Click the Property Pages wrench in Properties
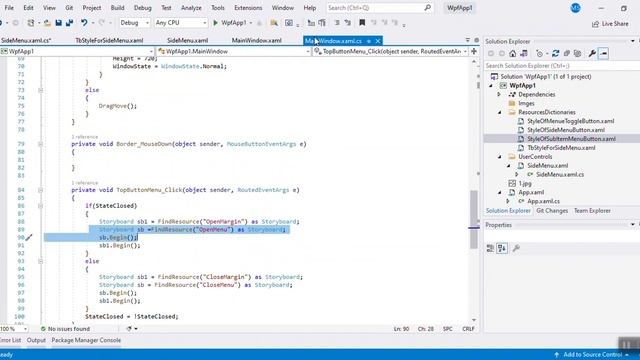This screenshot has height=360, width=640. click(516, 248)
